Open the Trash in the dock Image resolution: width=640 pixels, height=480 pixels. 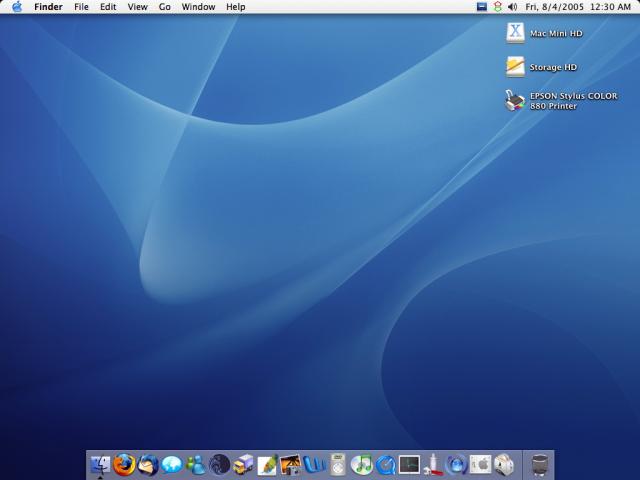tap(539, 464)
